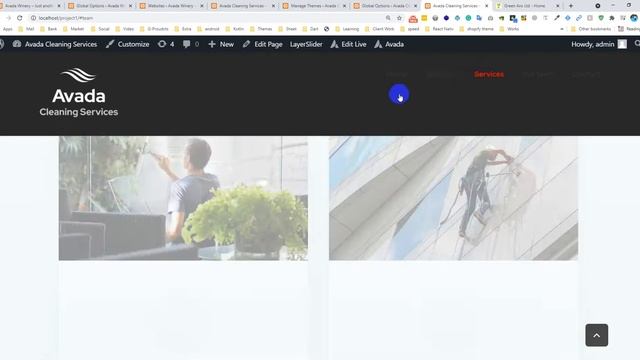Click the scroll-to-top arrow button
This screenshot has width=640, height=360.
(x=596, y=335)
